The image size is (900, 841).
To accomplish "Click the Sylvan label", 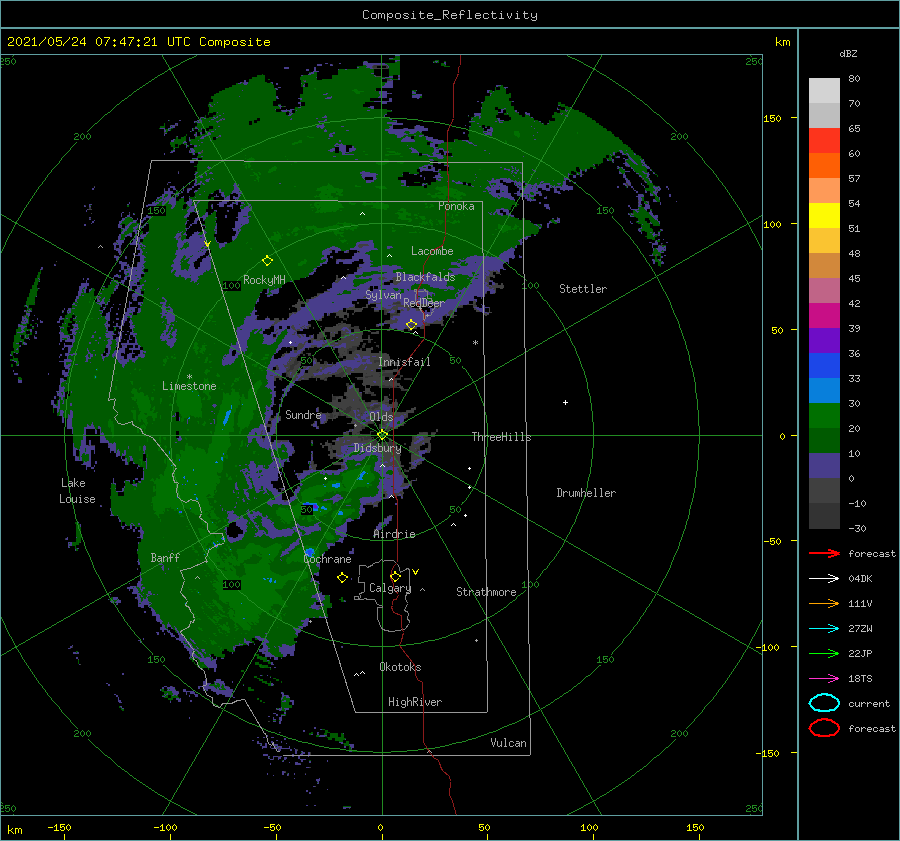I will 383,295.
